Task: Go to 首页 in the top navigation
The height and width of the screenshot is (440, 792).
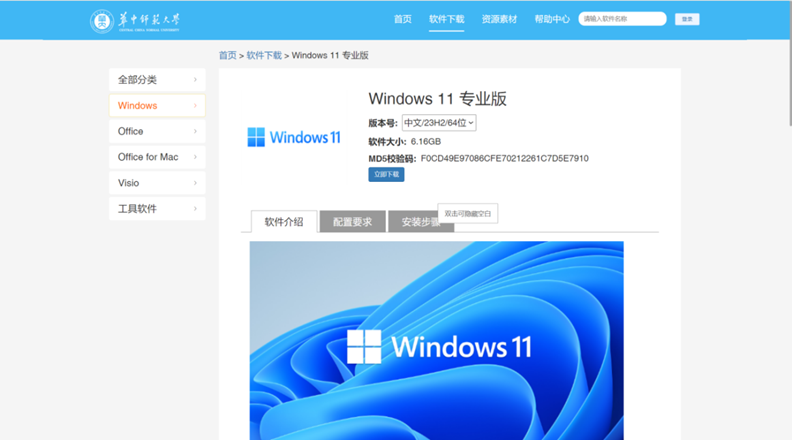Action: pyautogui.click(x=402, y=19)
